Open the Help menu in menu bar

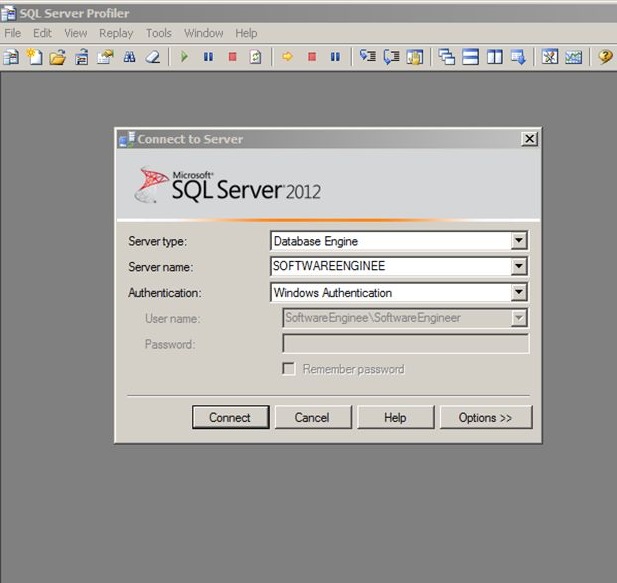pos(246,33)
